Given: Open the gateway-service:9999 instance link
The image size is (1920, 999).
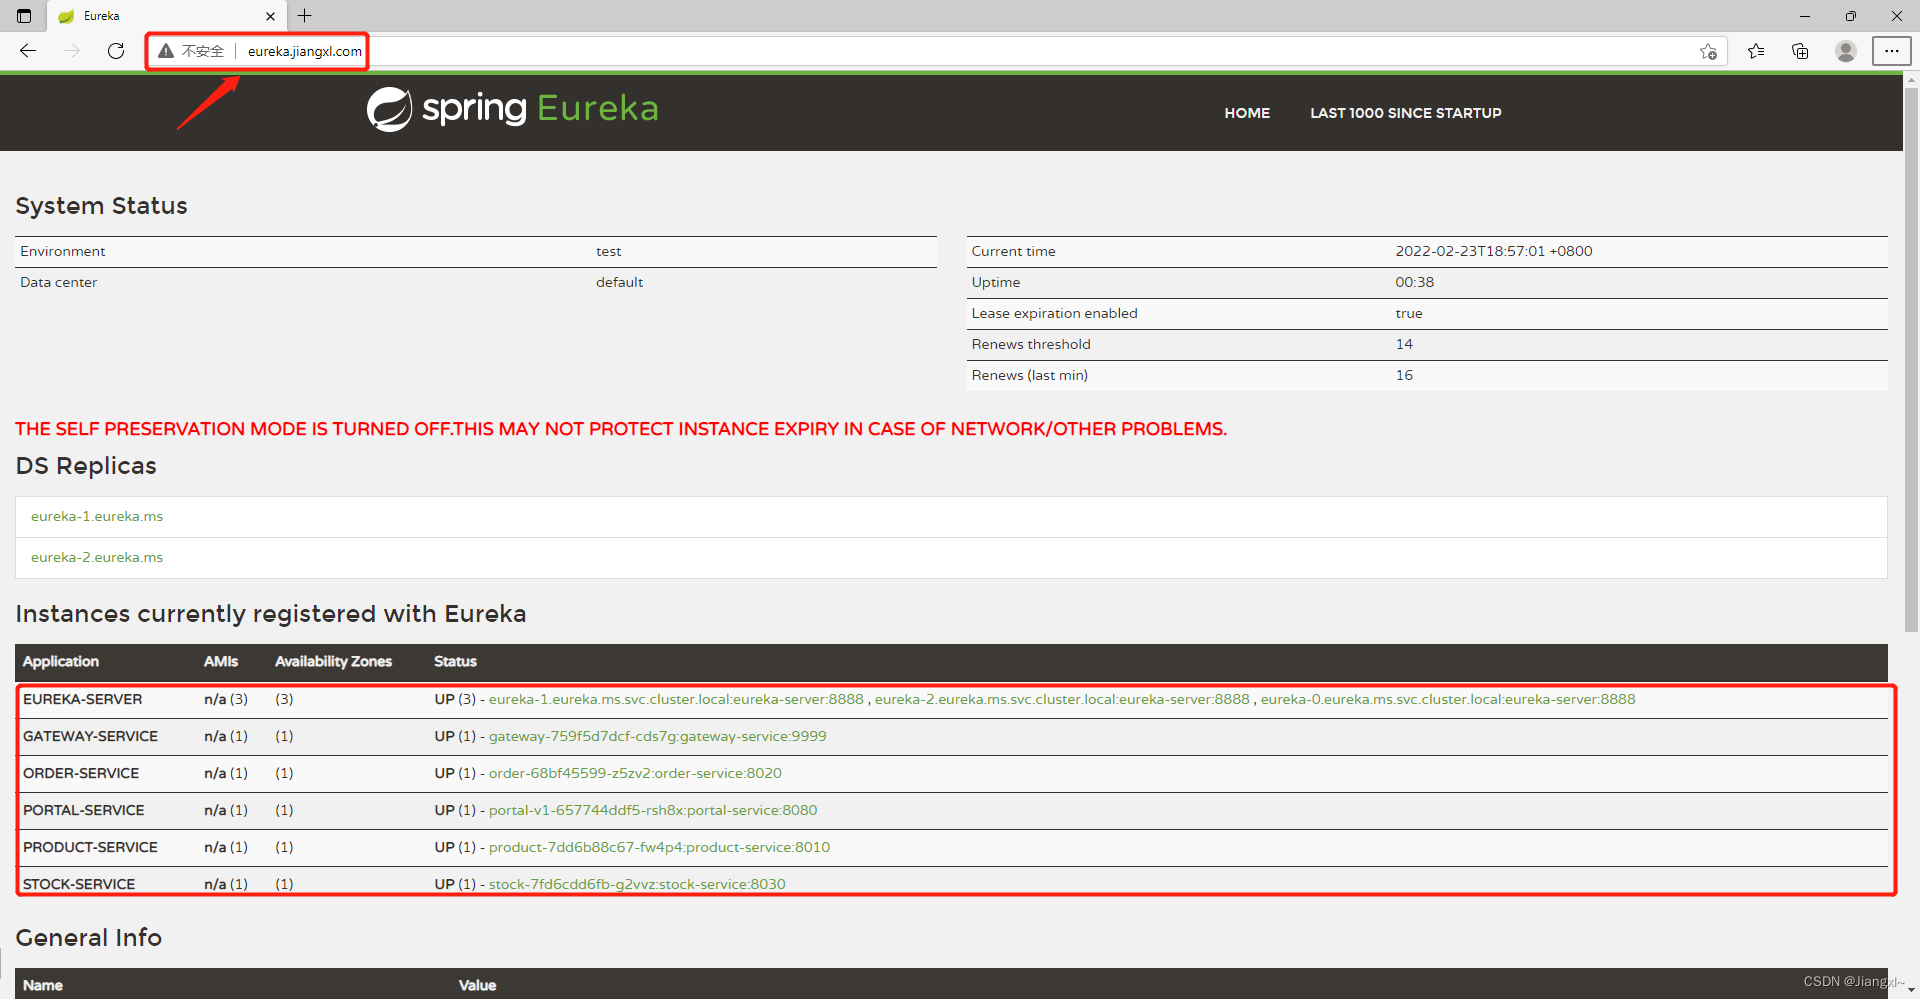Looking at the screenshot, I should pyautogui.click(x=658, y=736).
